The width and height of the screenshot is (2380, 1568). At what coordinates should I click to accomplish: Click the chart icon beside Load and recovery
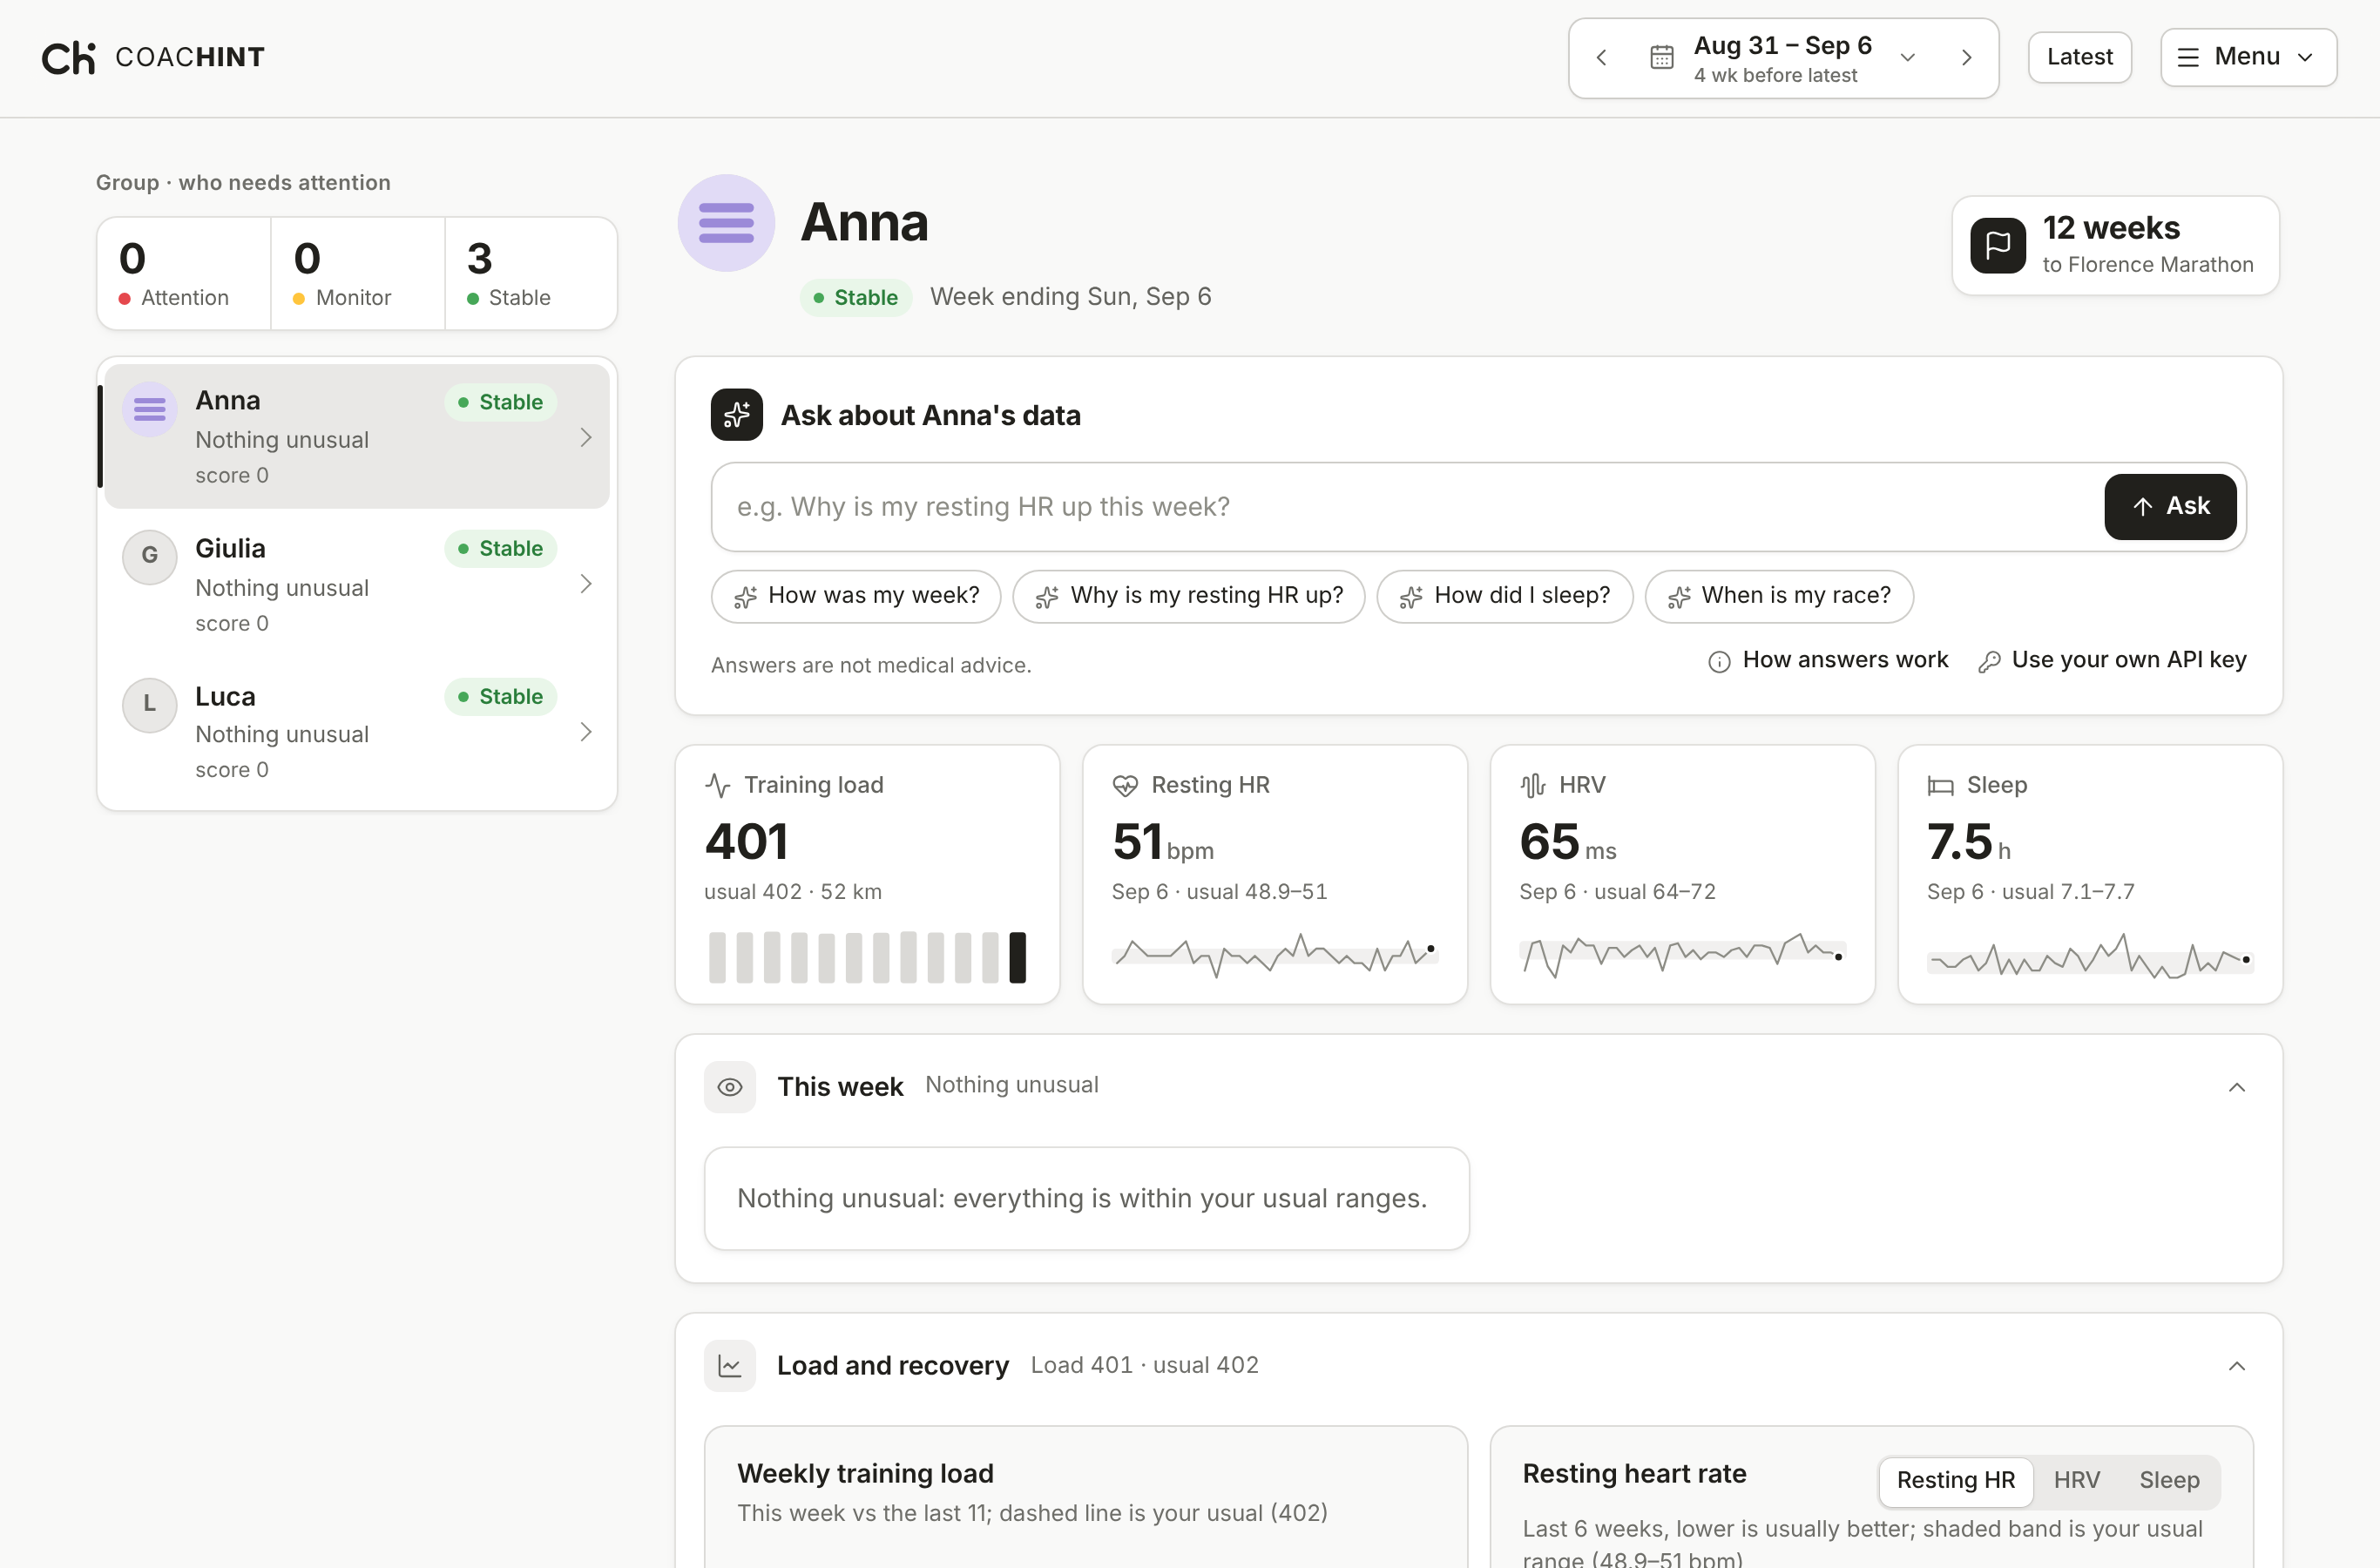[730, 1366]
